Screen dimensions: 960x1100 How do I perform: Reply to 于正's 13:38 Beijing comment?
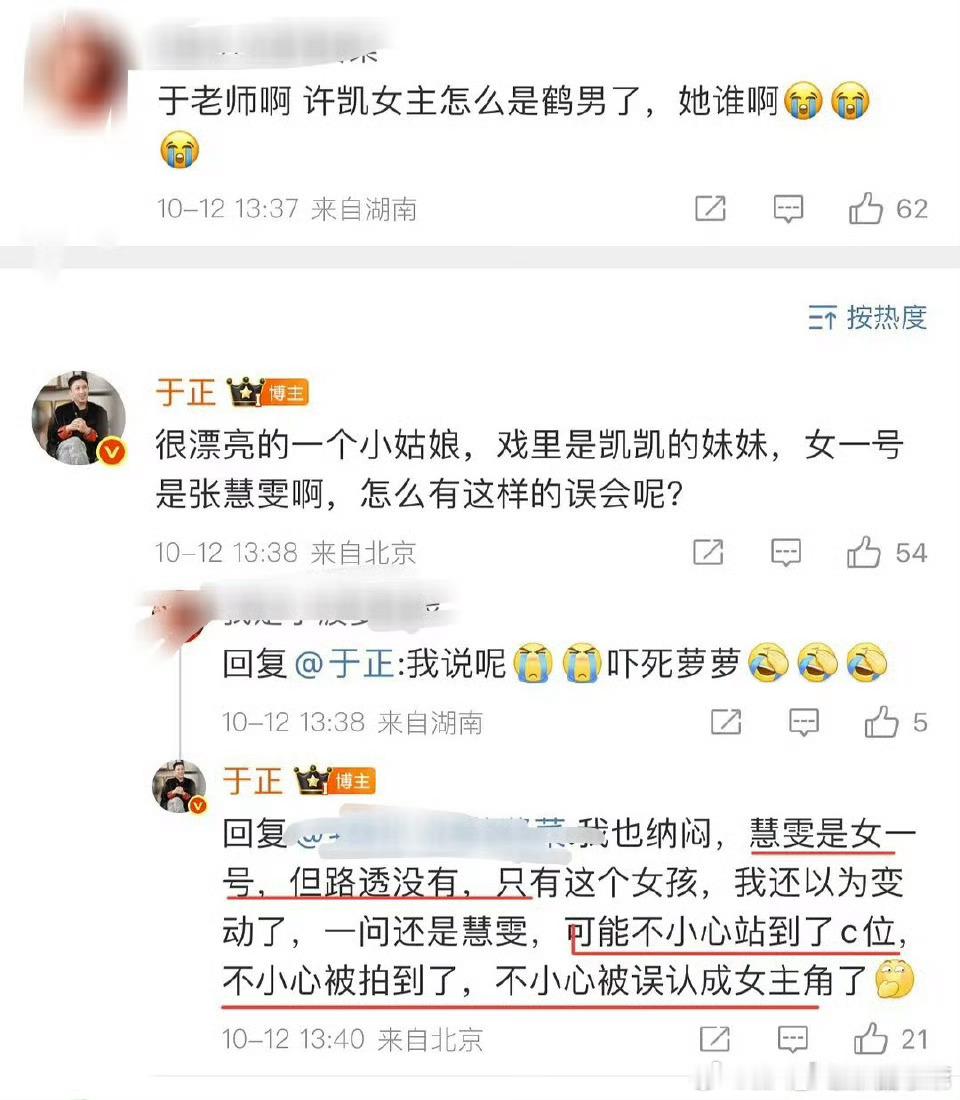pyautogui.click(x=786, y=553)
